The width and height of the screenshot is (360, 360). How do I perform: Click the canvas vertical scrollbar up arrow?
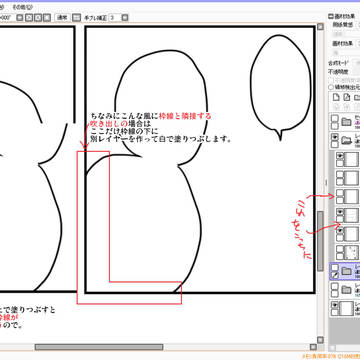pyautogui.click(x=320, y=26)
